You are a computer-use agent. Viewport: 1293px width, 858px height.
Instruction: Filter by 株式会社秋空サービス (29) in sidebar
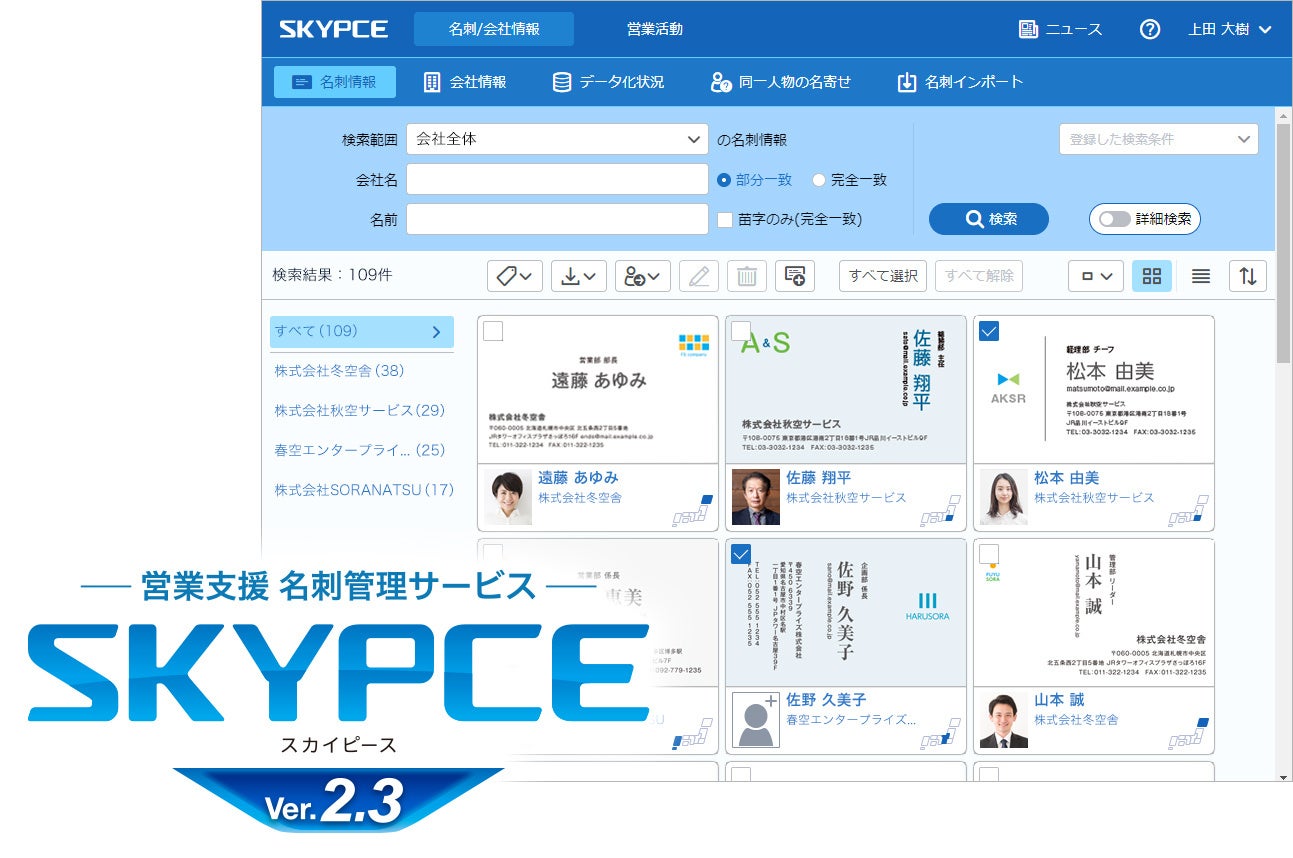360,411
